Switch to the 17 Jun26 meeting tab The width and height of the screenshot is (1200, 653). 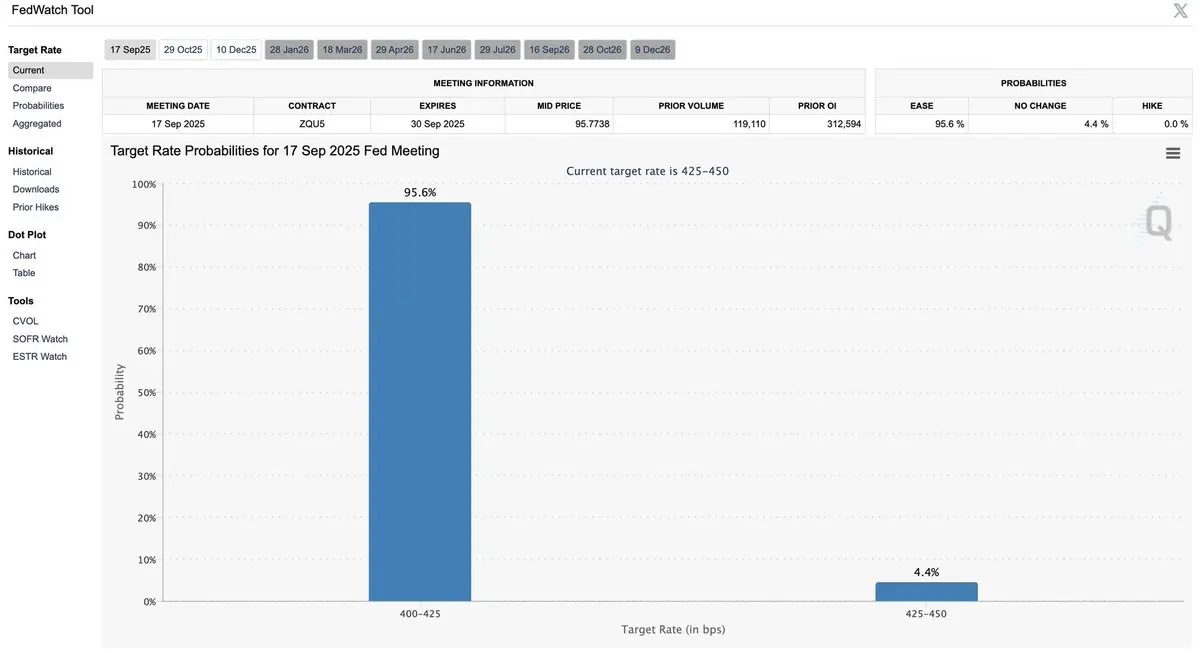pyautogui.click(x=446, y=50)
